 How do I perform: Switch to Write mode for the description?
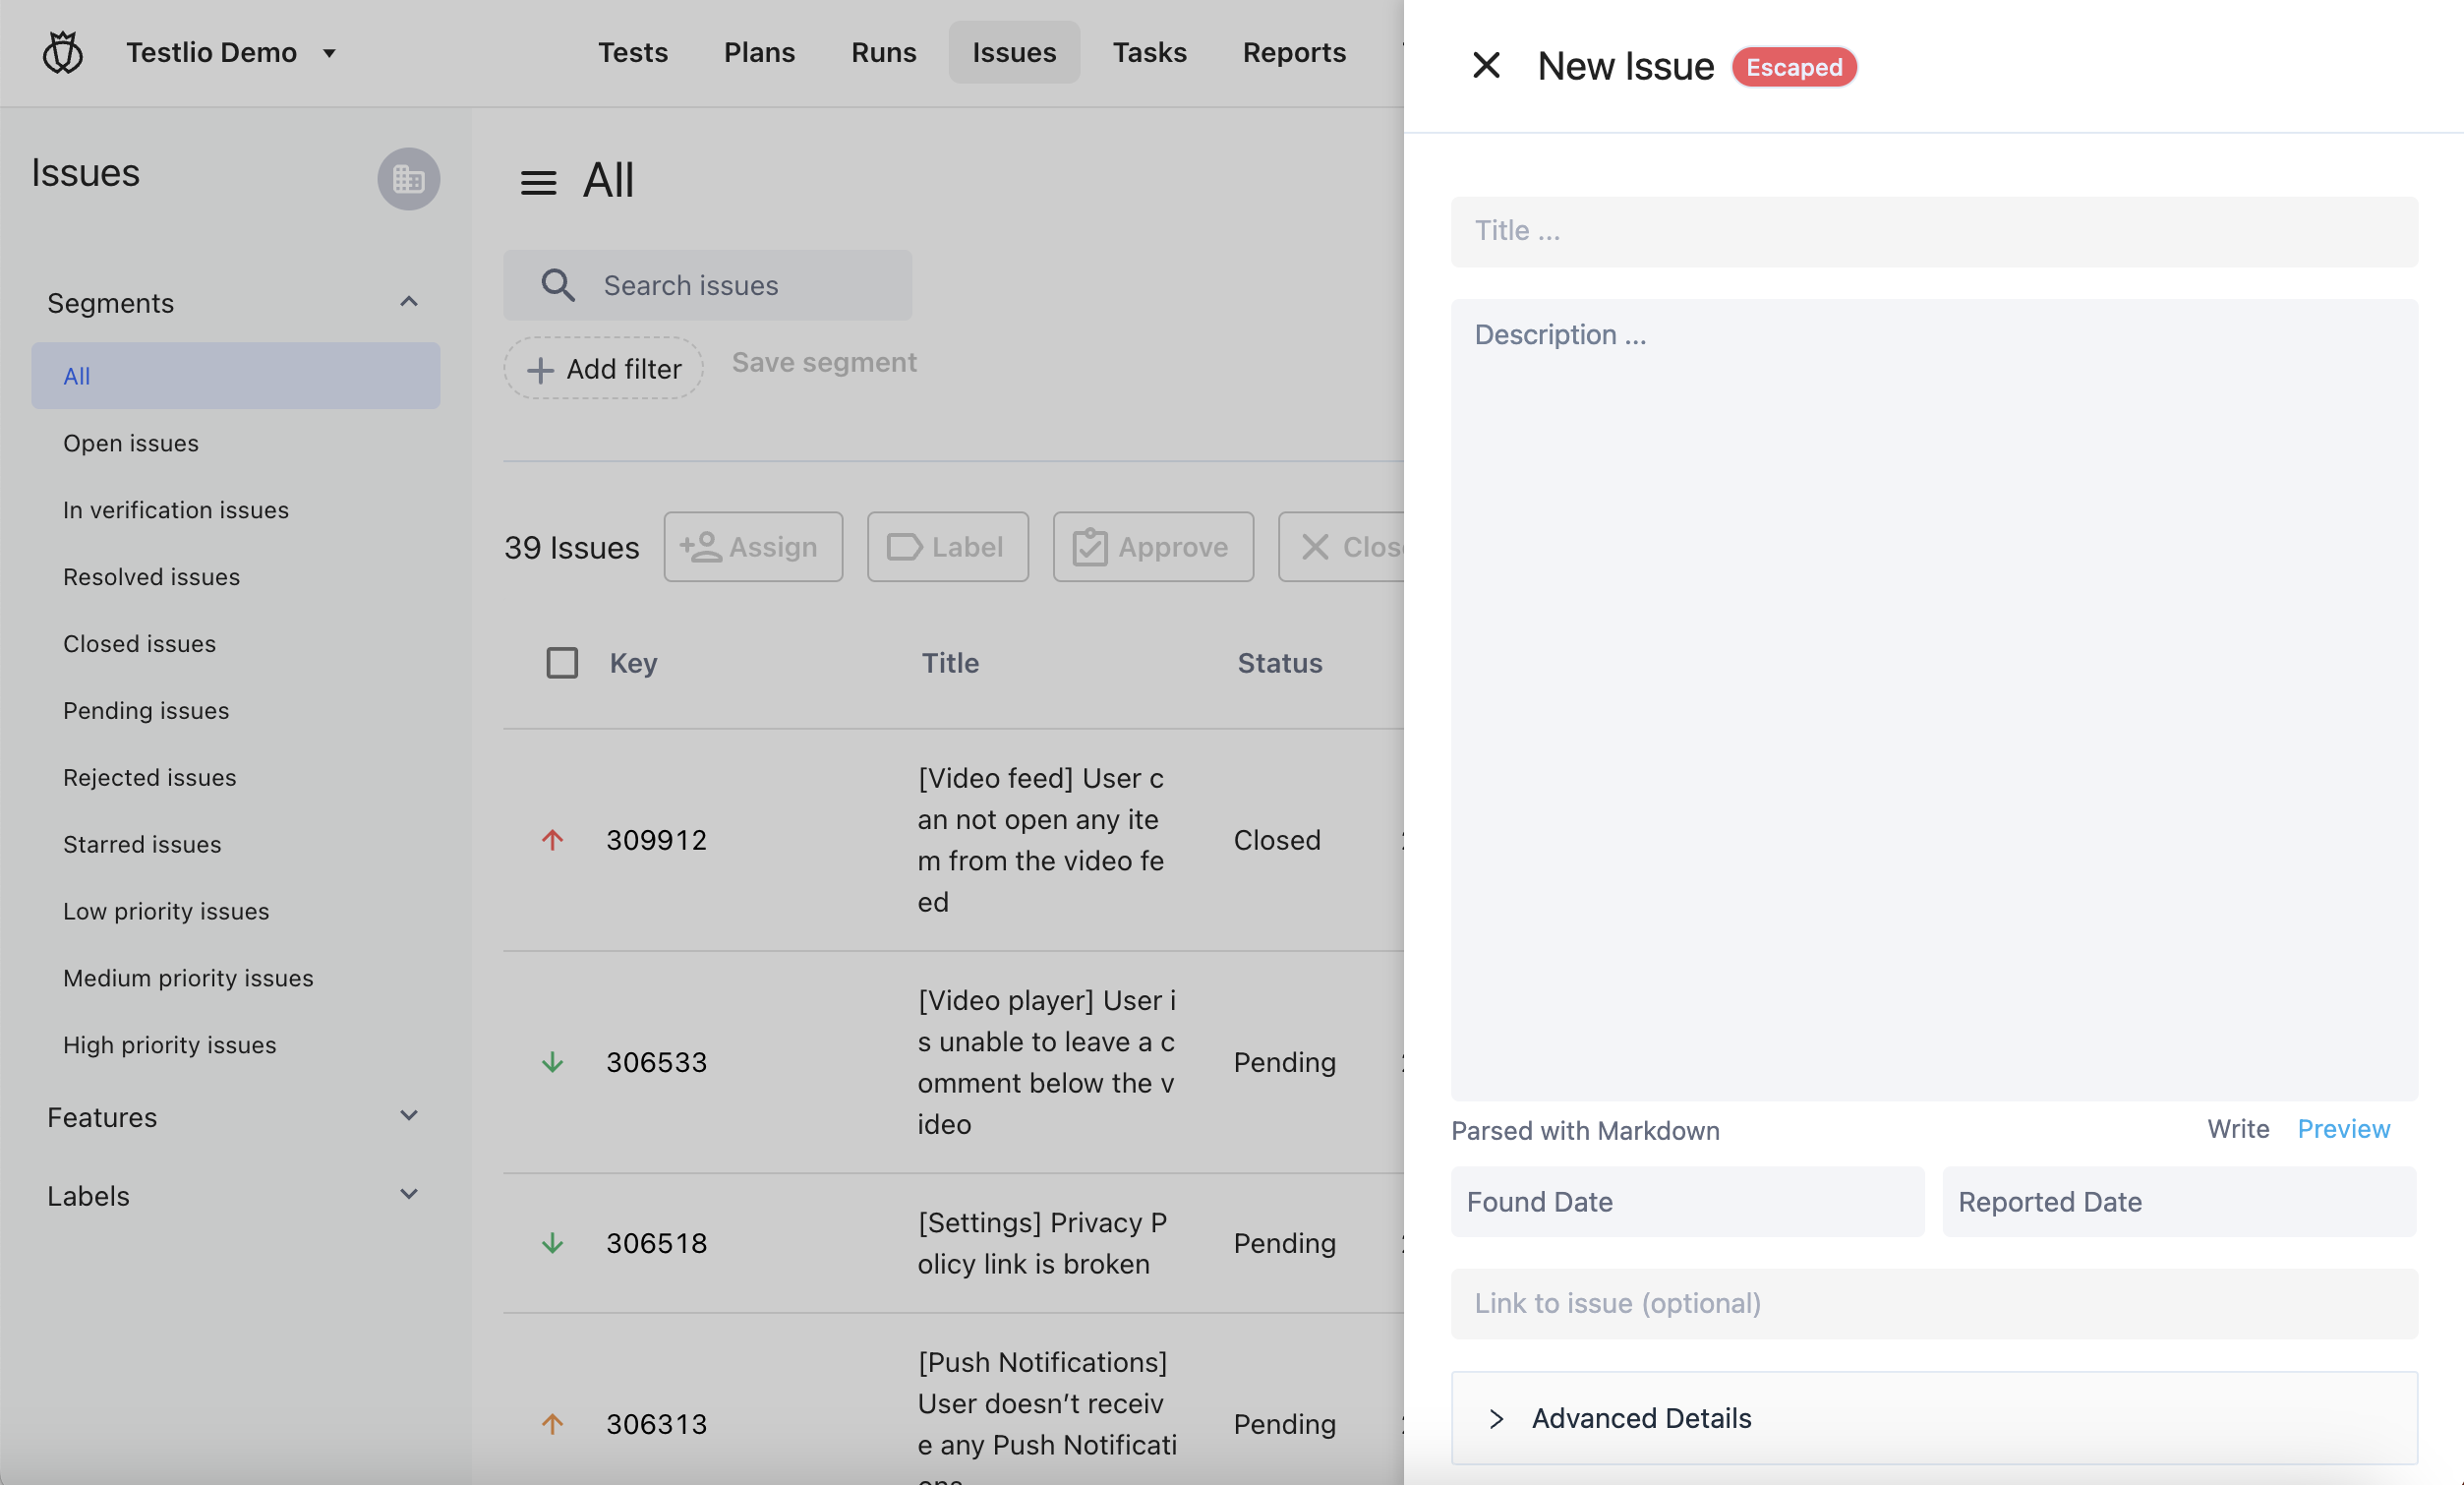2238,1129
